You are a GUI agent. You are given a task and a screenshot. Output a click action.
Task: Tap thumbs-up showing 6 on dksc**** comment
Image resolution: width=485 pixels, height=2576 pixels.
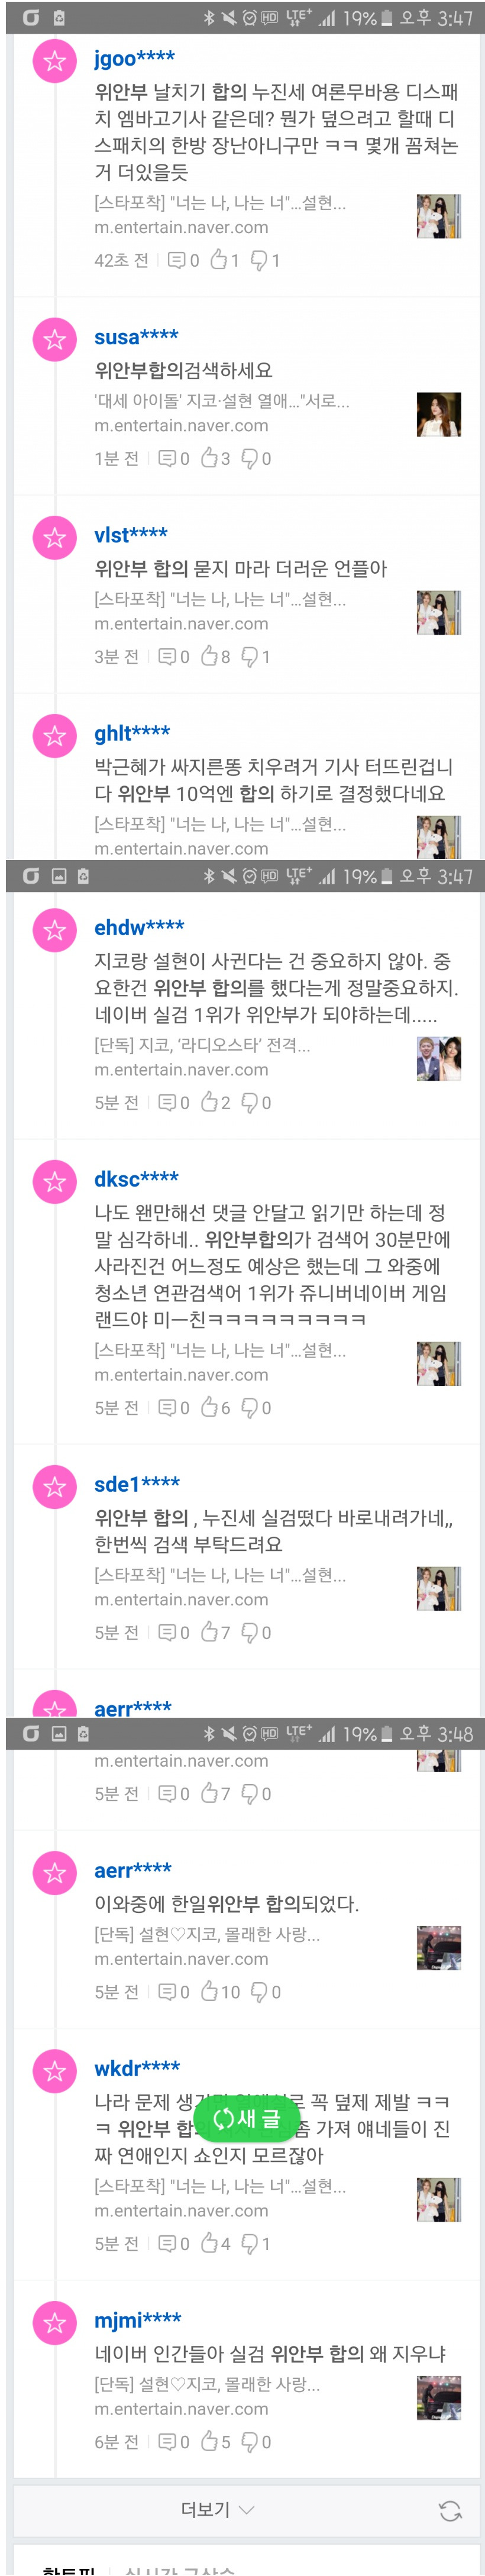pyautogui.click(x=210, y=1407)
